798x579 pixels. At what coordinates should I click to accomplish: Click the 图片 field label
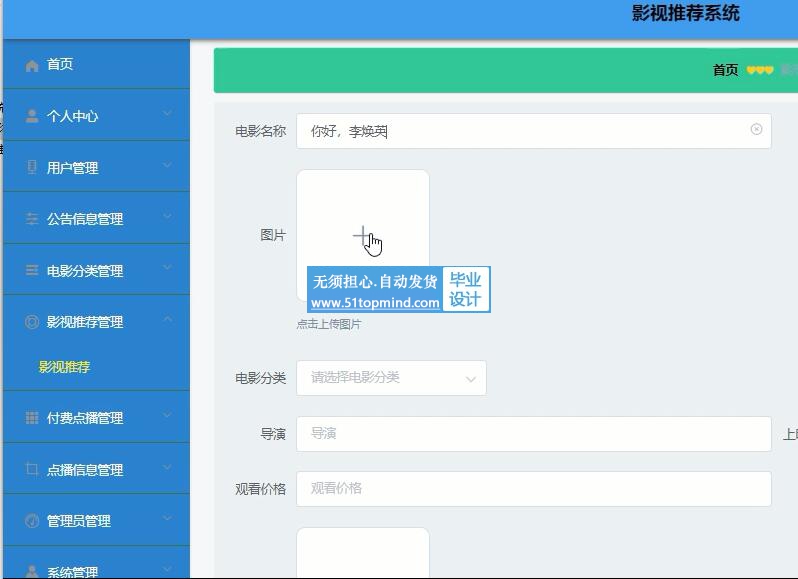(273, 235)
